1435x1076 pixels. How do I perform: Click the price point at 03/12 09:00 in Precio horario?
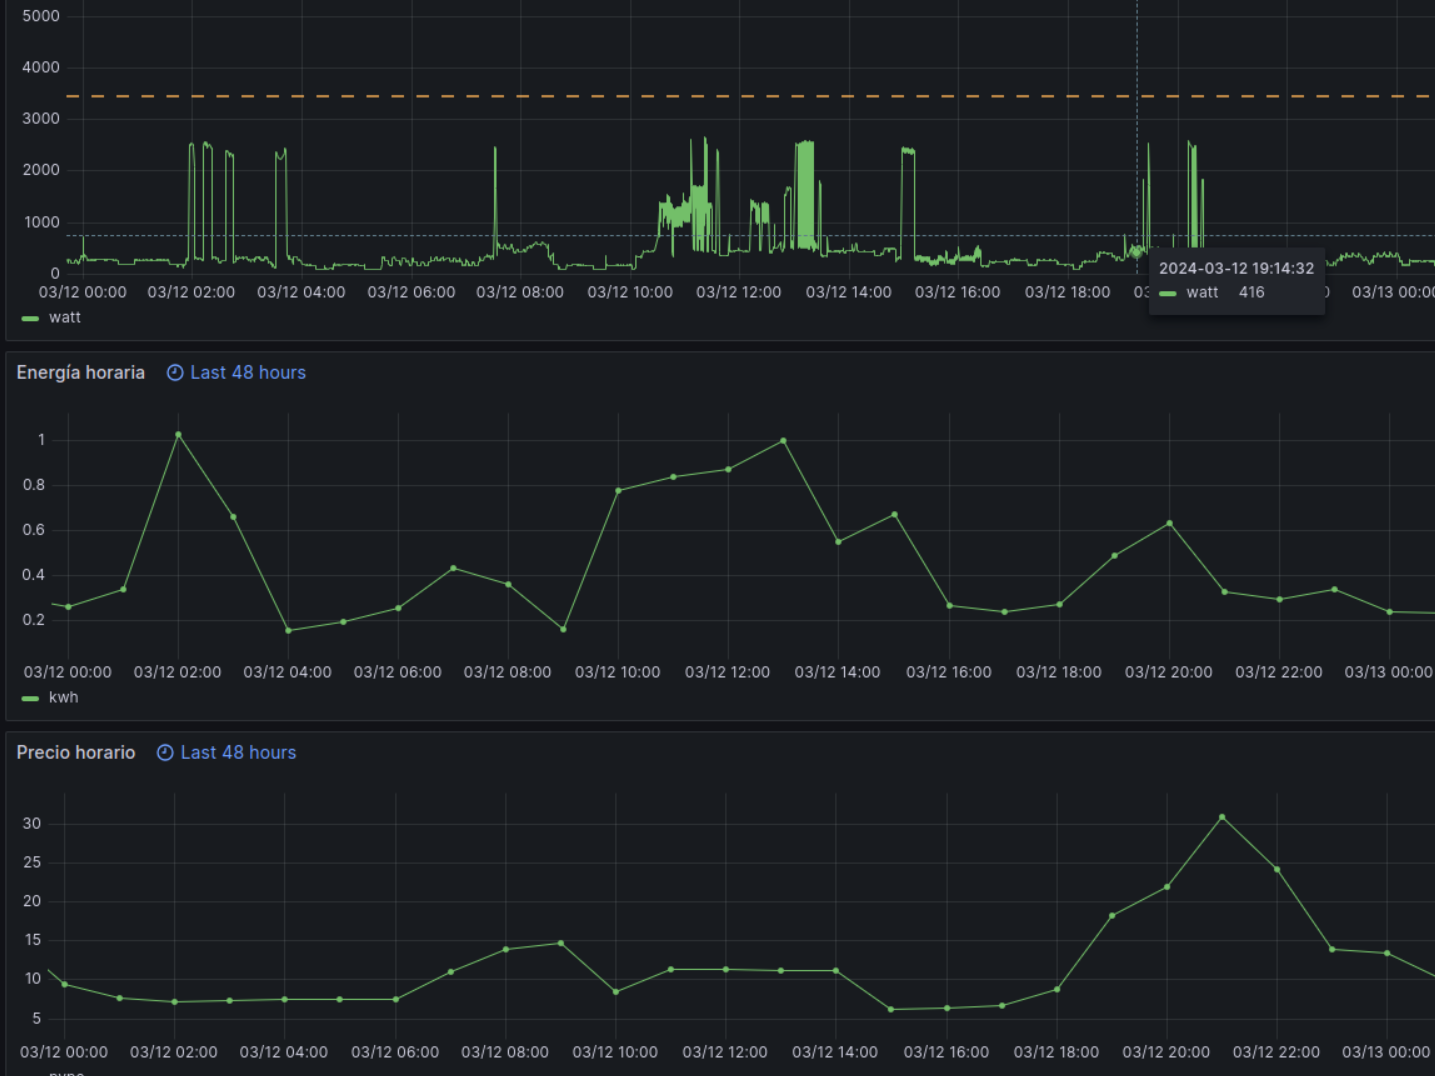[x=561, y=943]
